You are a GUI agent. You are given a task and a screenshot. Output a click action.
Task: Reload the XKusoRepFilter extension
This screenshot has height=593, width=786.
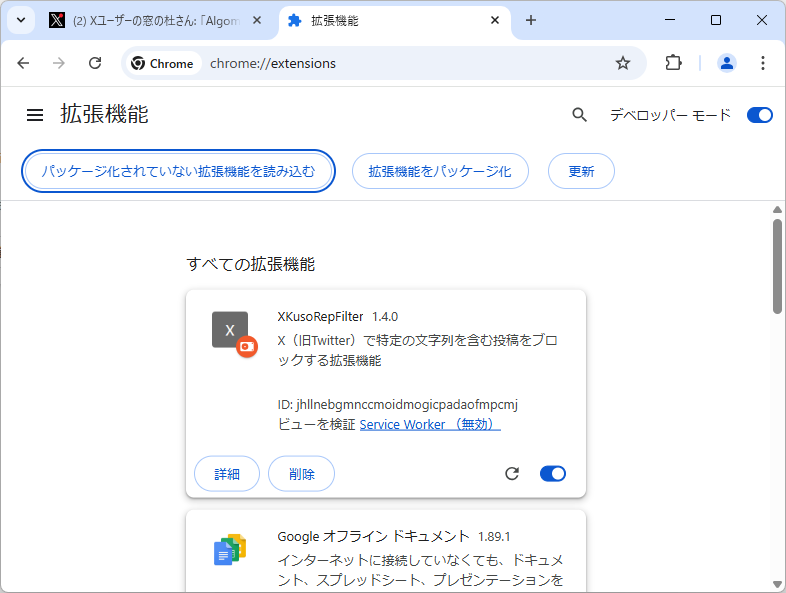click(x=512, y=474)
